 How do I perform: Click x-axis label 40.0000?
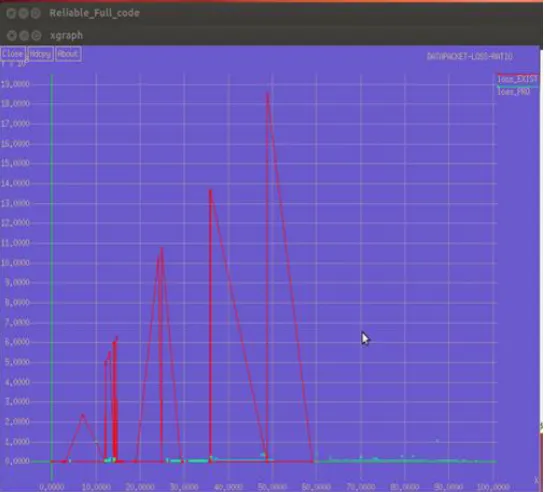pyautogui.click(x=228, y=487)
